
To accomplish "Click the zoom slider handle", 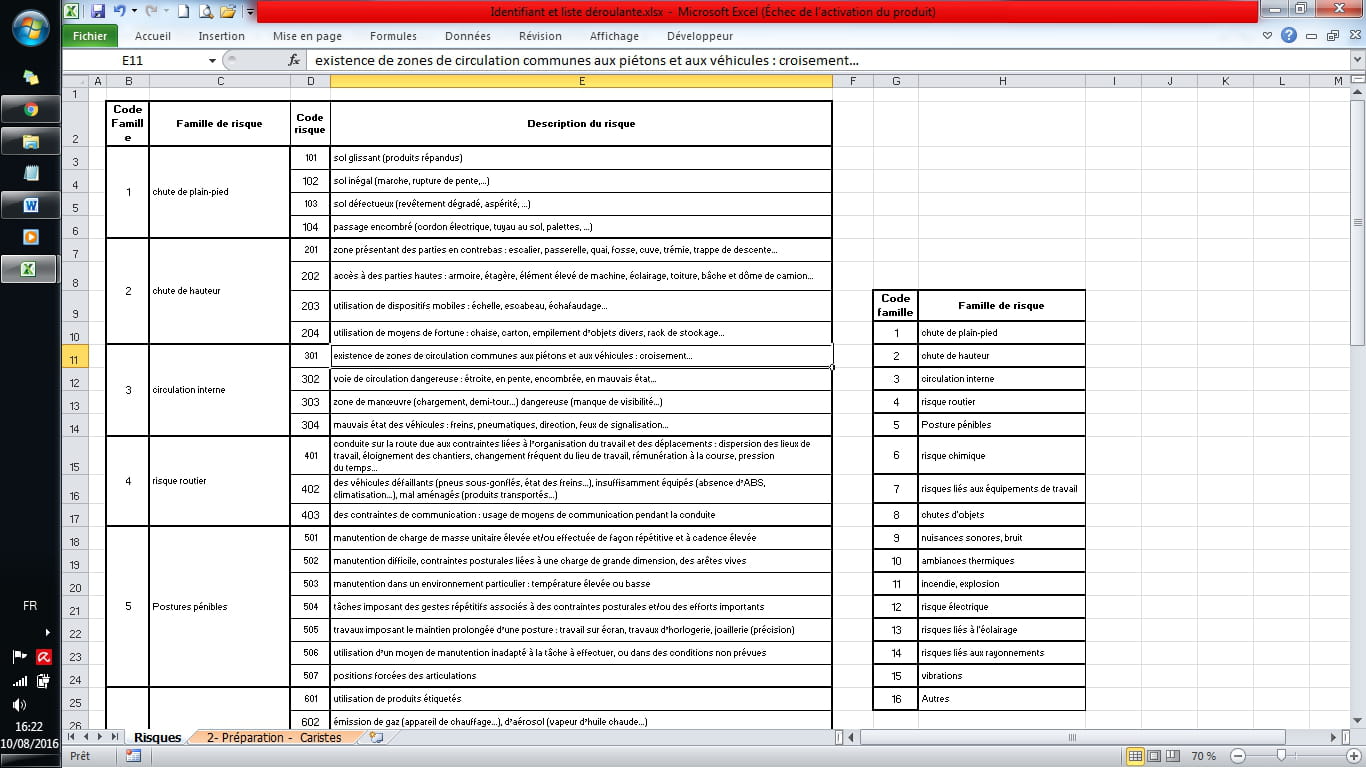I will click(1280, 756).
